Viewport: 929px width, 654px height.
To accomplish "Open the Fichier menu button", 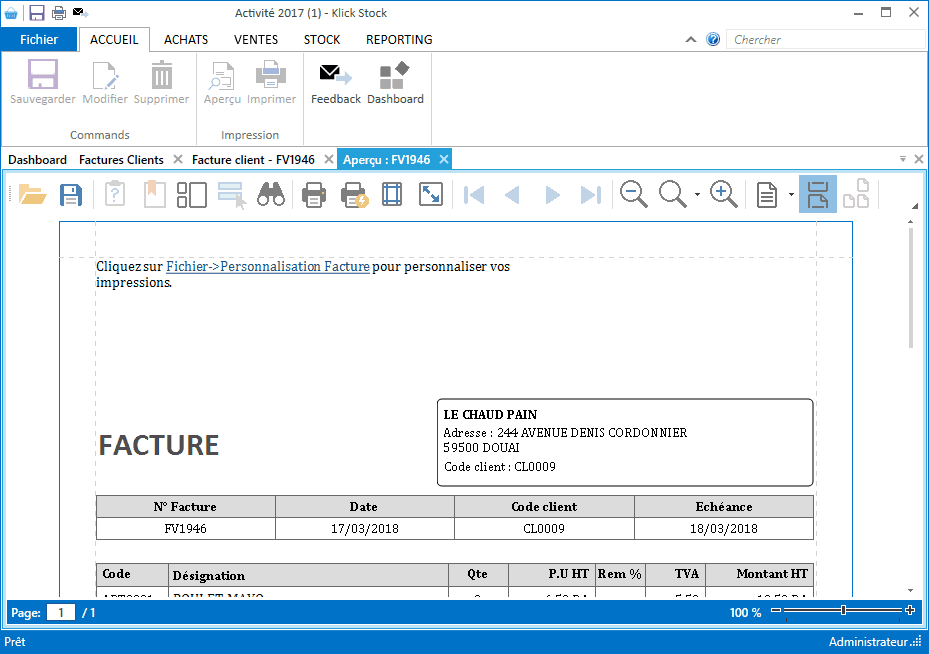I will pos(39,40).
